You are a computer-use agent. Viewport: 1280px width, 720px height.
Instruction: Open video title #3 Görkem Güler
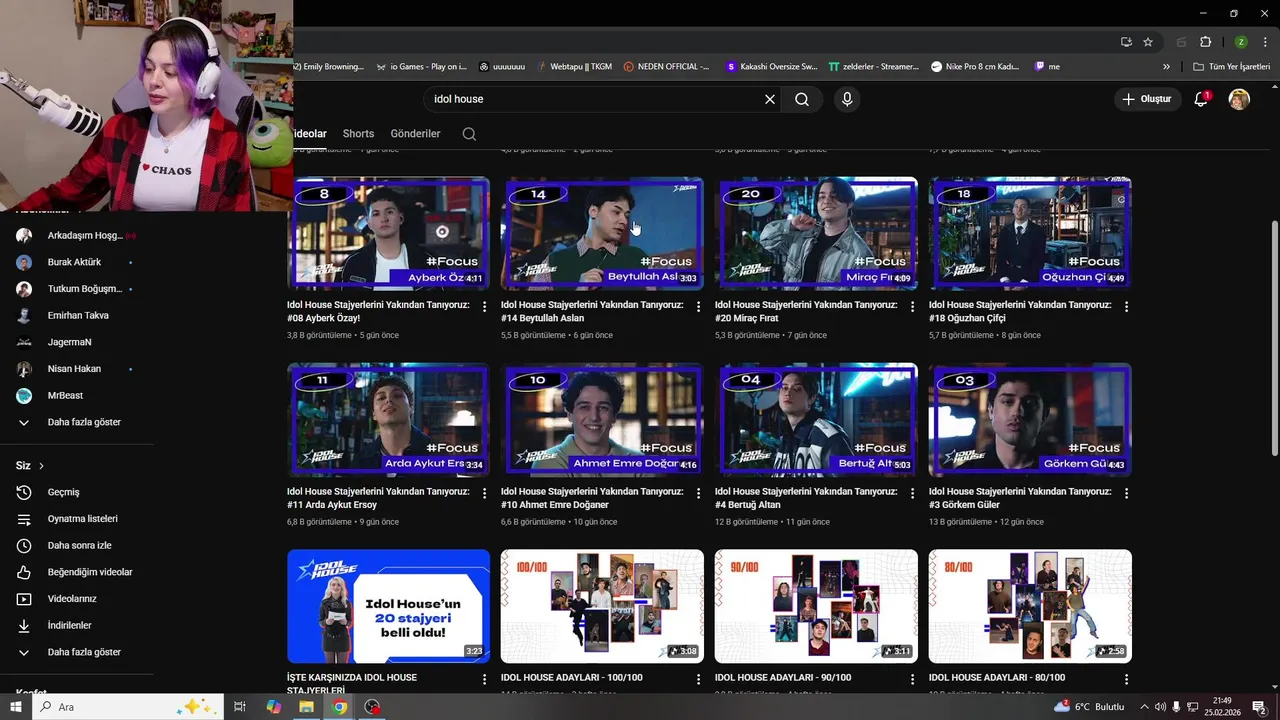point(1019,498)
